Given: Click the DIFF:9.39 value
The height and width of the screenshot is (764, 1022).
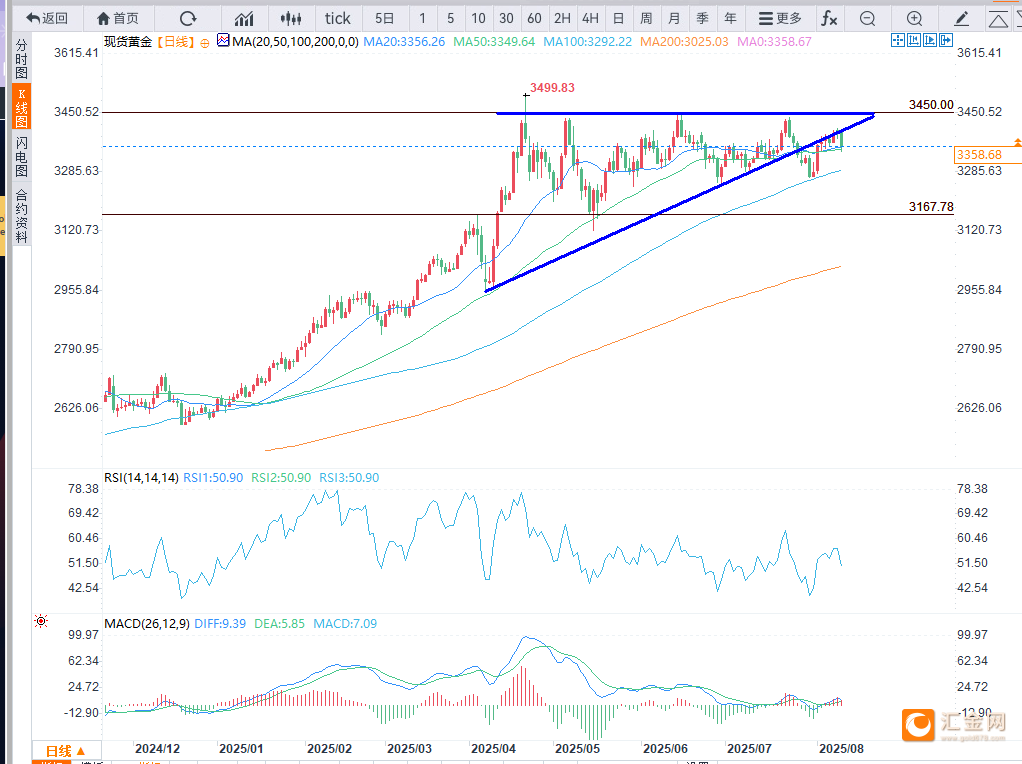Looking at the screenshot, I should [x=220, y=624].
